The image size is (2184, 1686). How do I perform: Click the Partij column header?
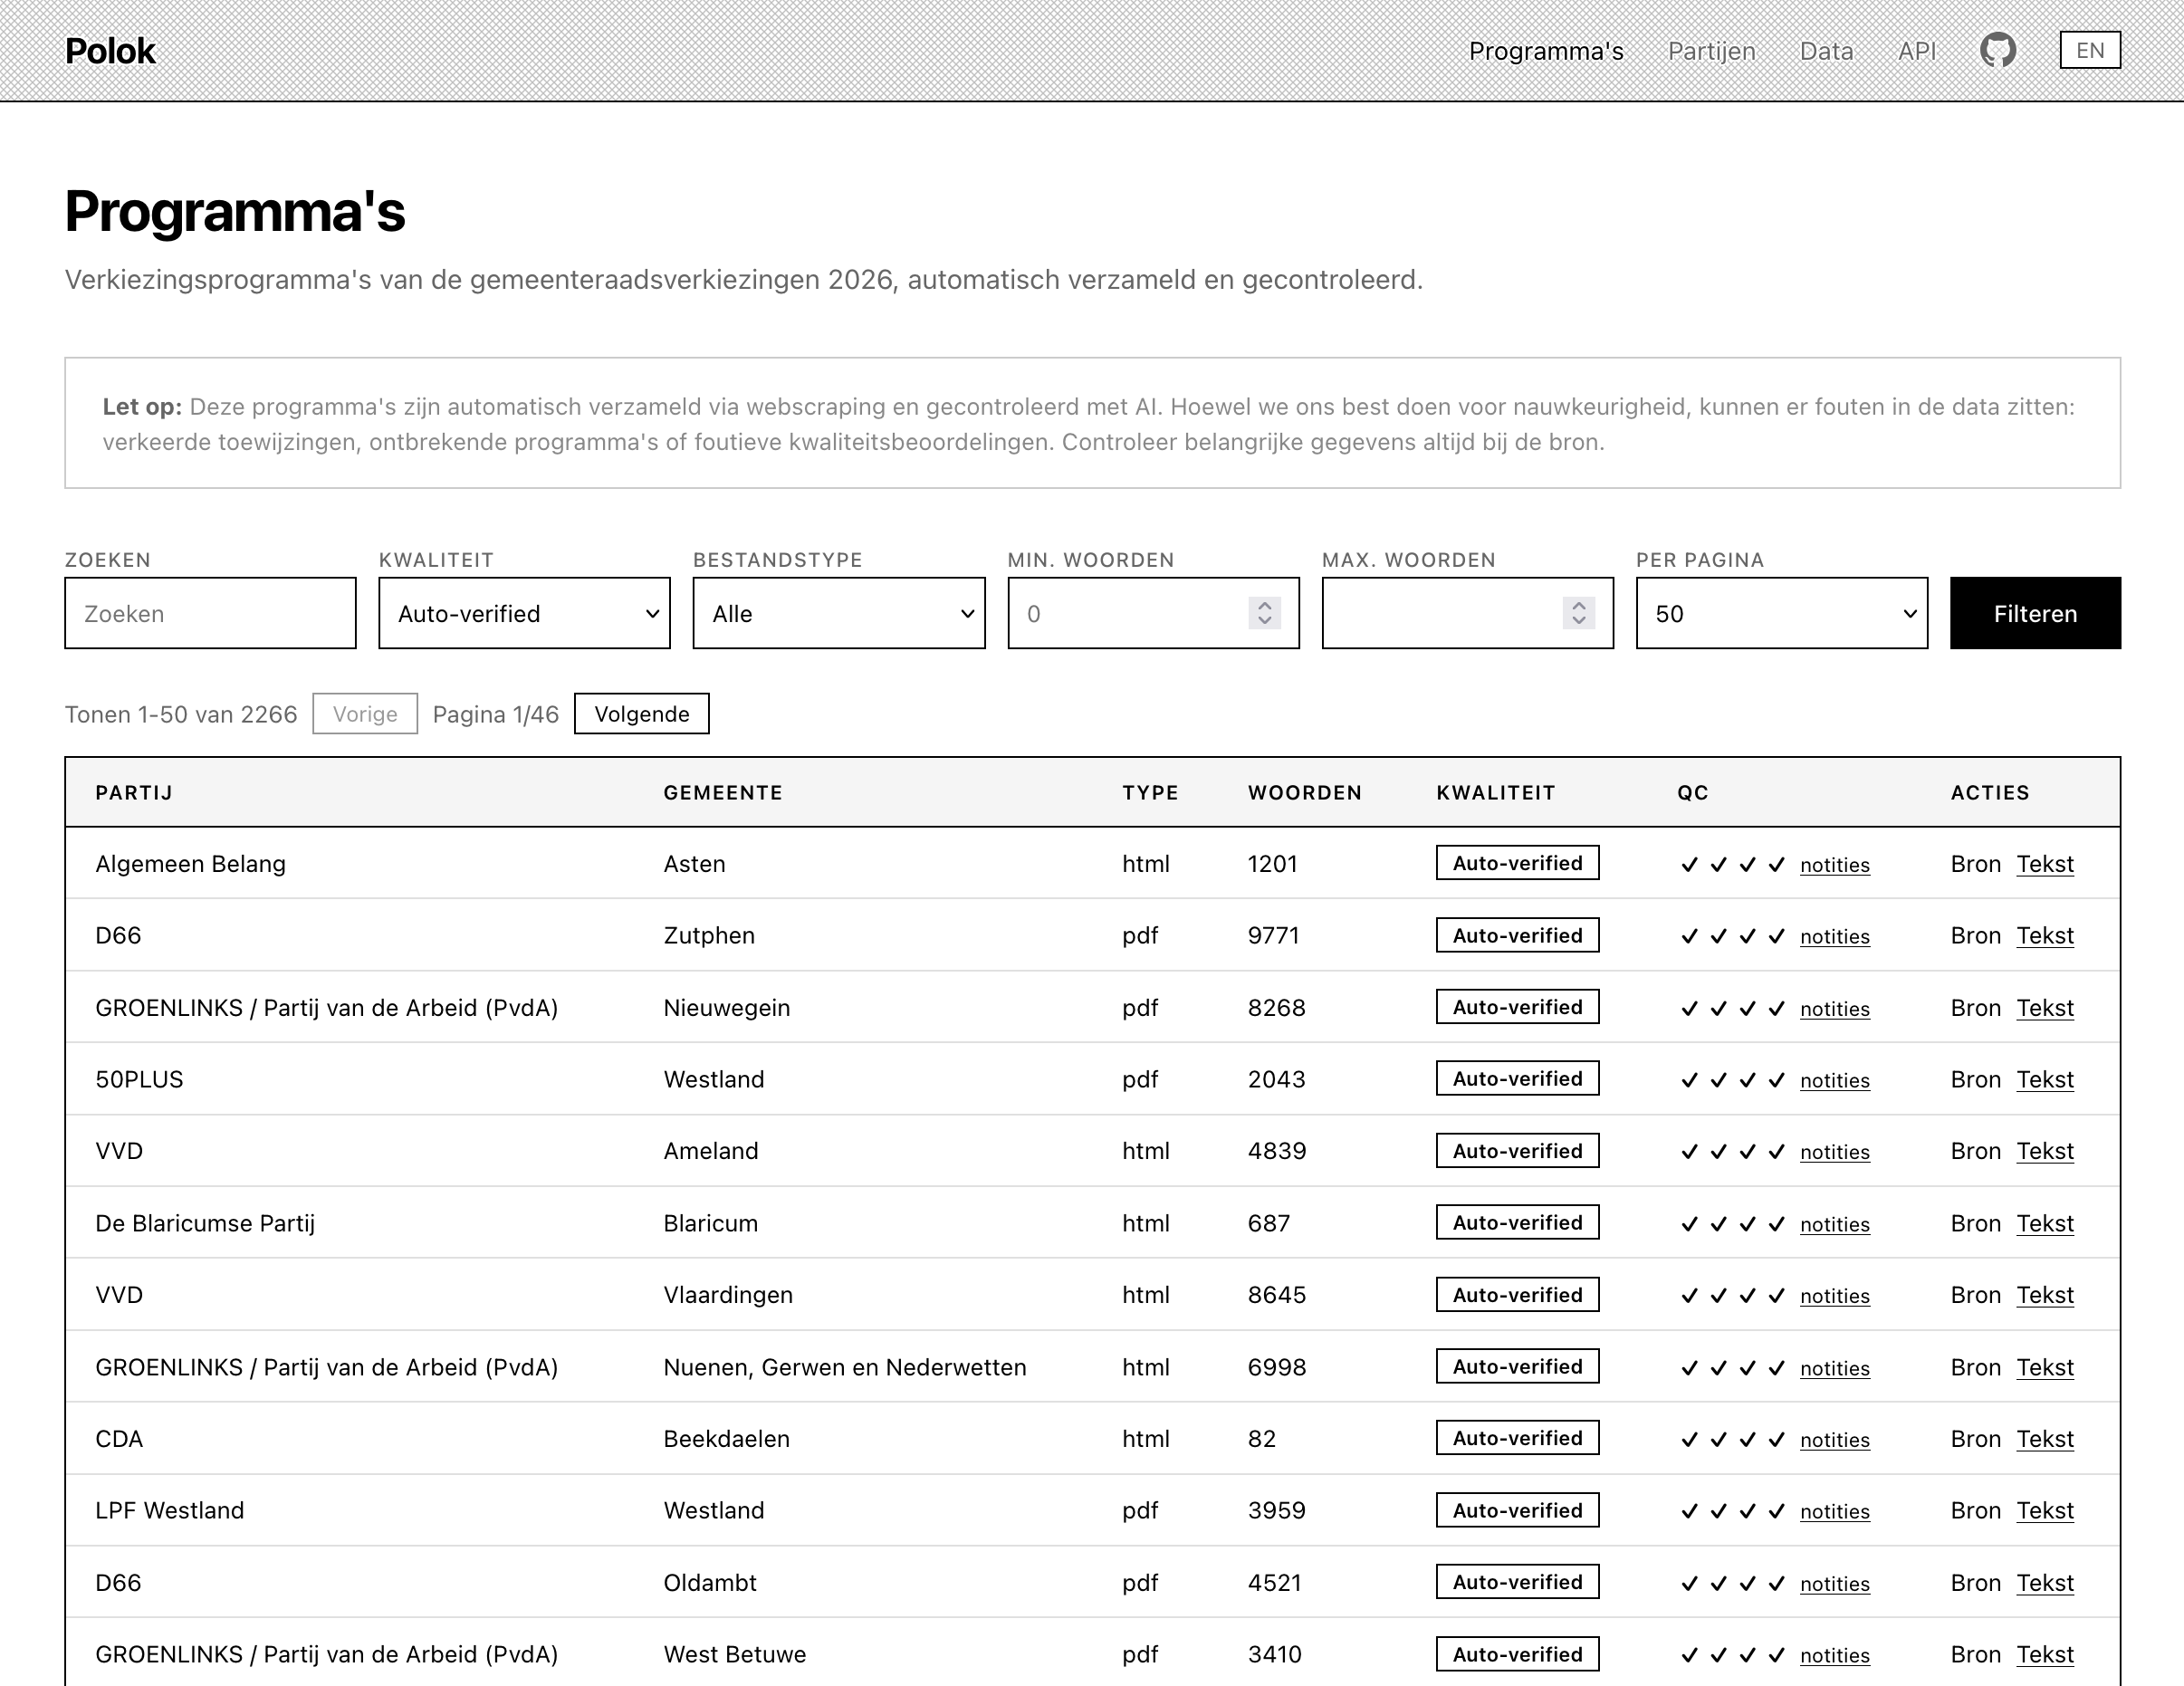point(134,793)
